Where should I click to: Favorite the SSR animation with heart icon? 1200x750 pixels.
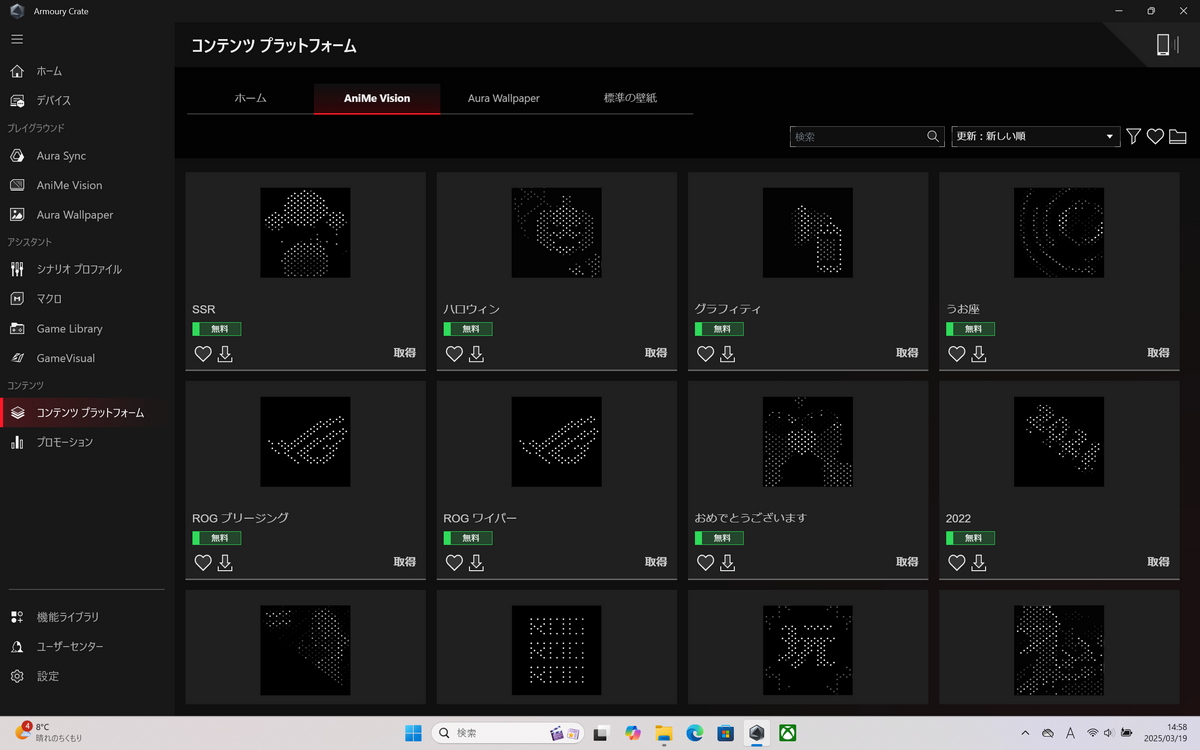click(x=203, y=354)
